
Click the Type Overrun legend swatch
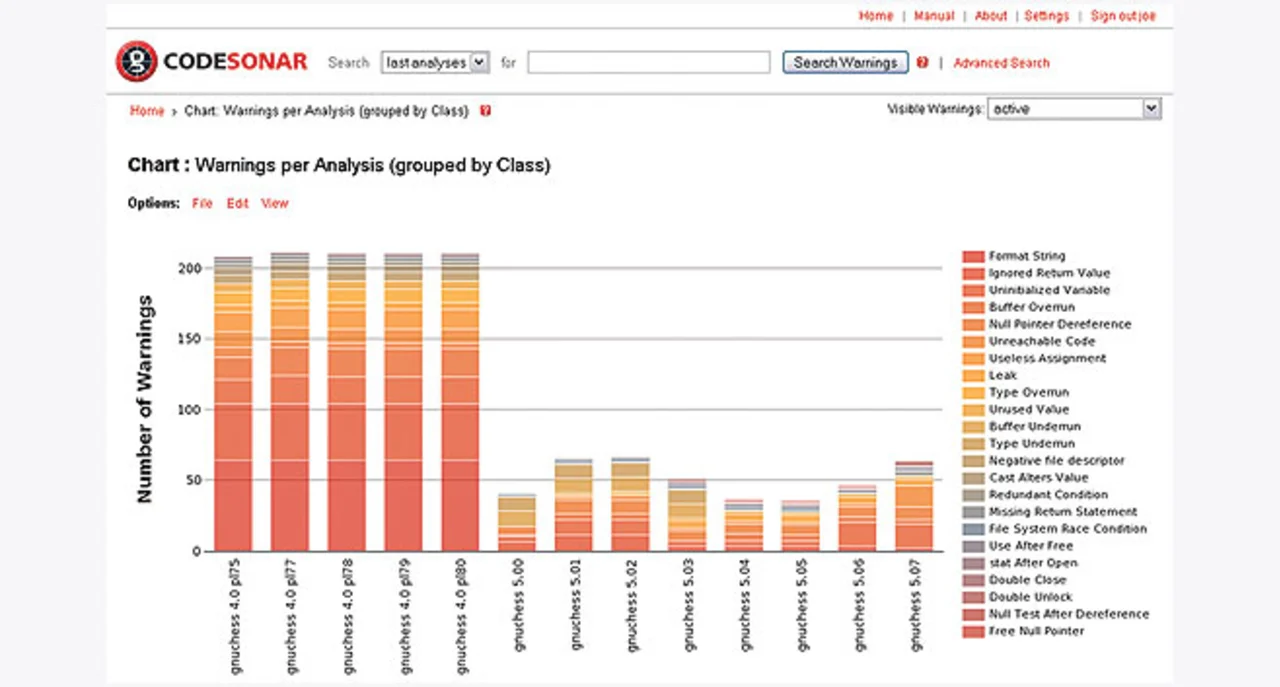pyautogui.click(x=973, y=392)
